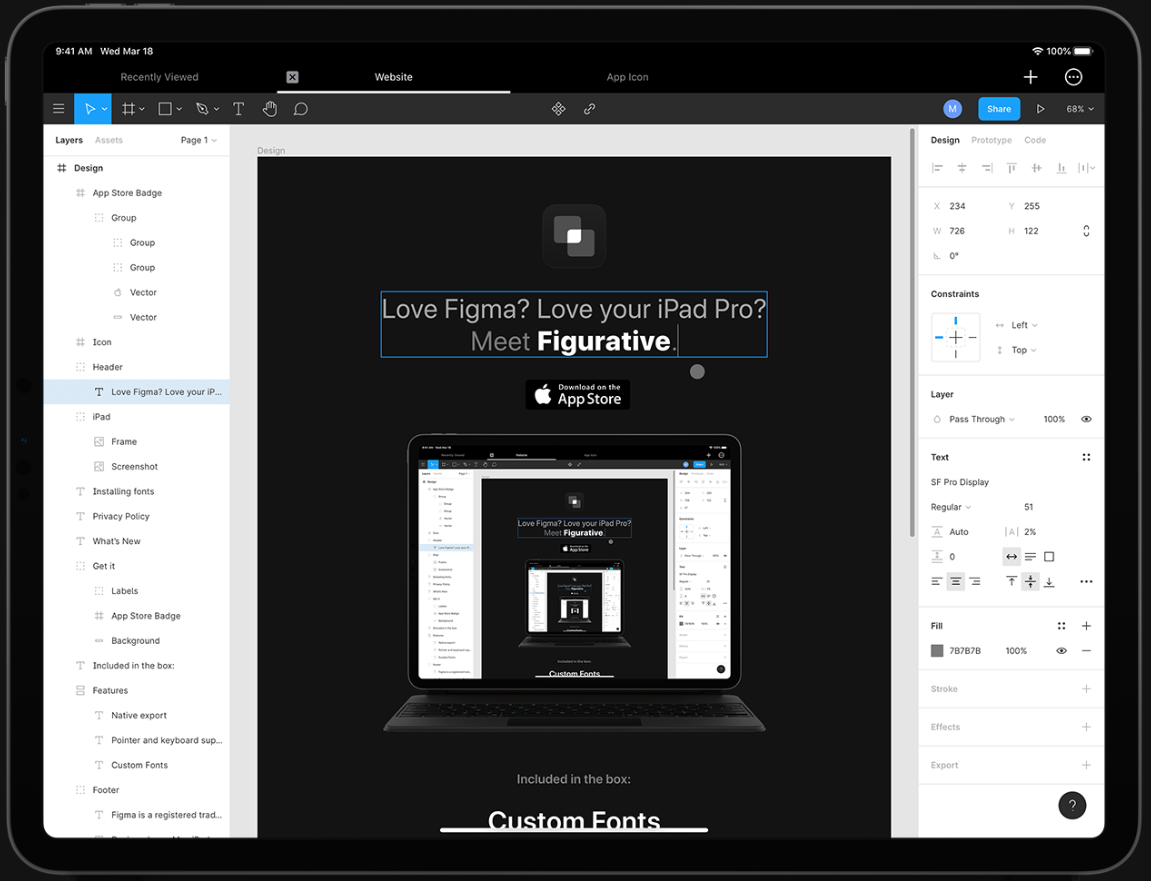The image size is (1151, 881).
Task: Align selection to right edge
Action: 987,168
